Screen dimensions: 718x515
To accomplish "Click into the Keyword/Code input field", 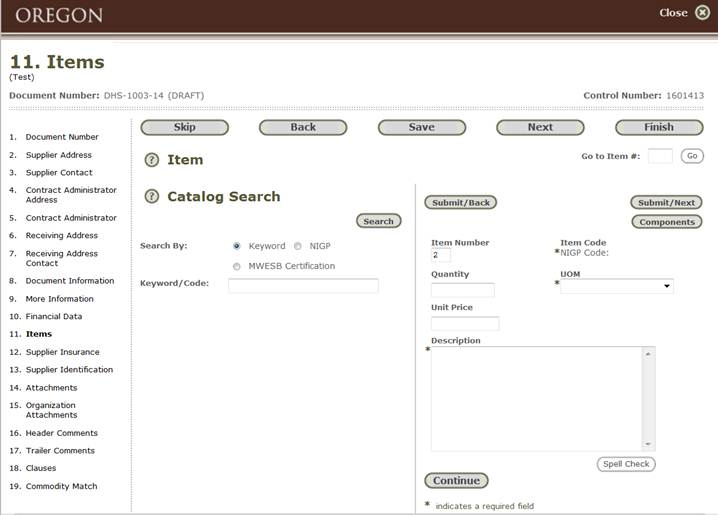I will (303, 286).
